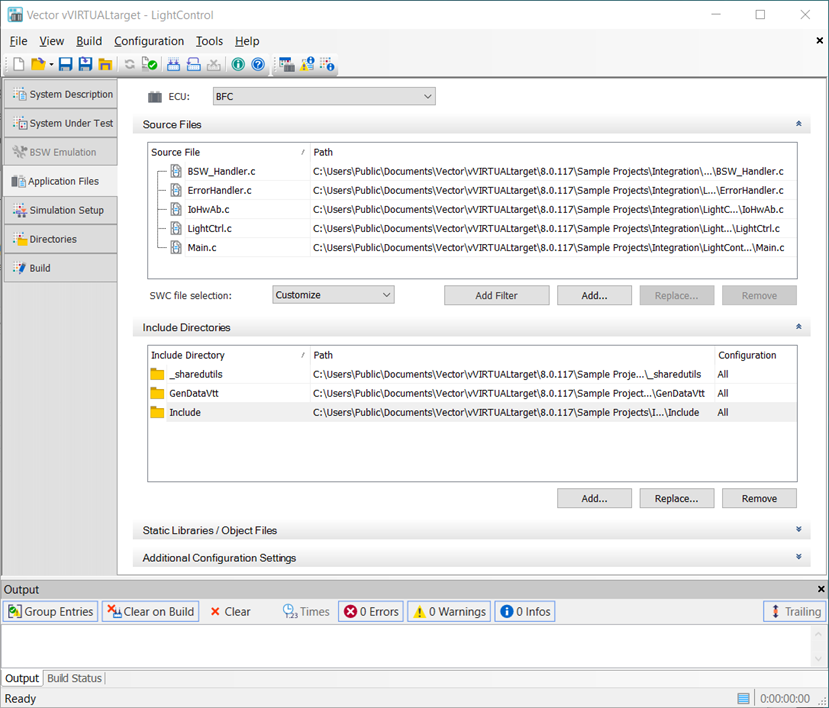
Task: Toggle Clear on Build option
Action: click(151, 612)
